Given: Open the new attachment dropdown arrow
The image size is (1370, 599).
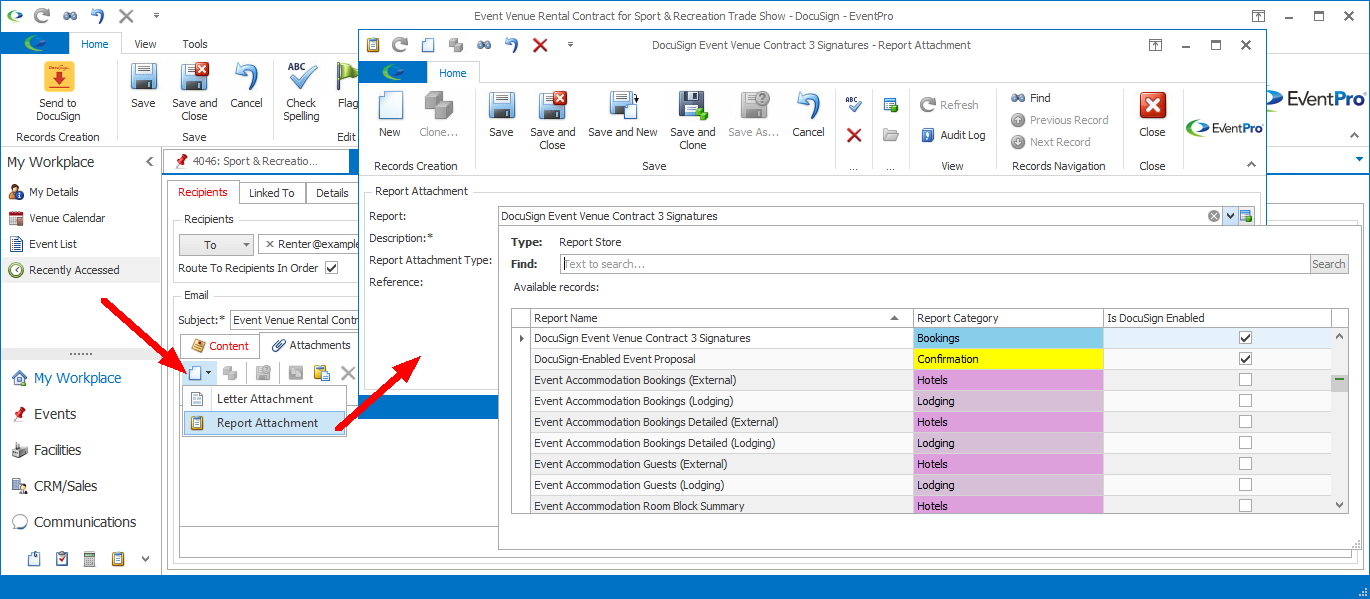Looking at the screenshot, I should [208, 373].
